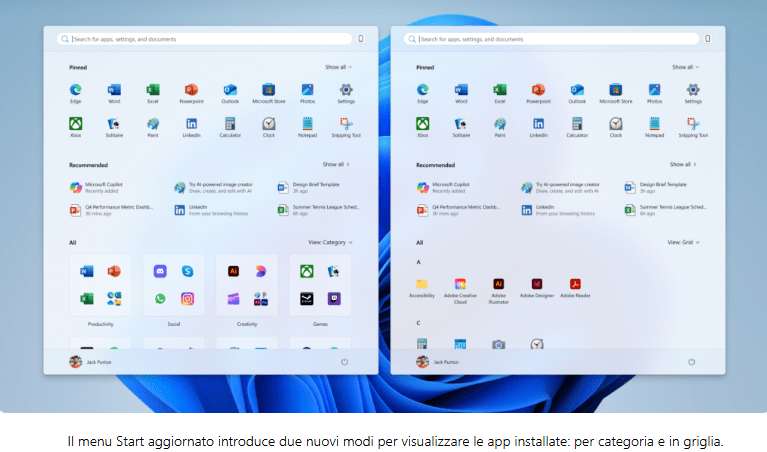Open the Productivity category group
Screen dimensions: 767x452
99,286
